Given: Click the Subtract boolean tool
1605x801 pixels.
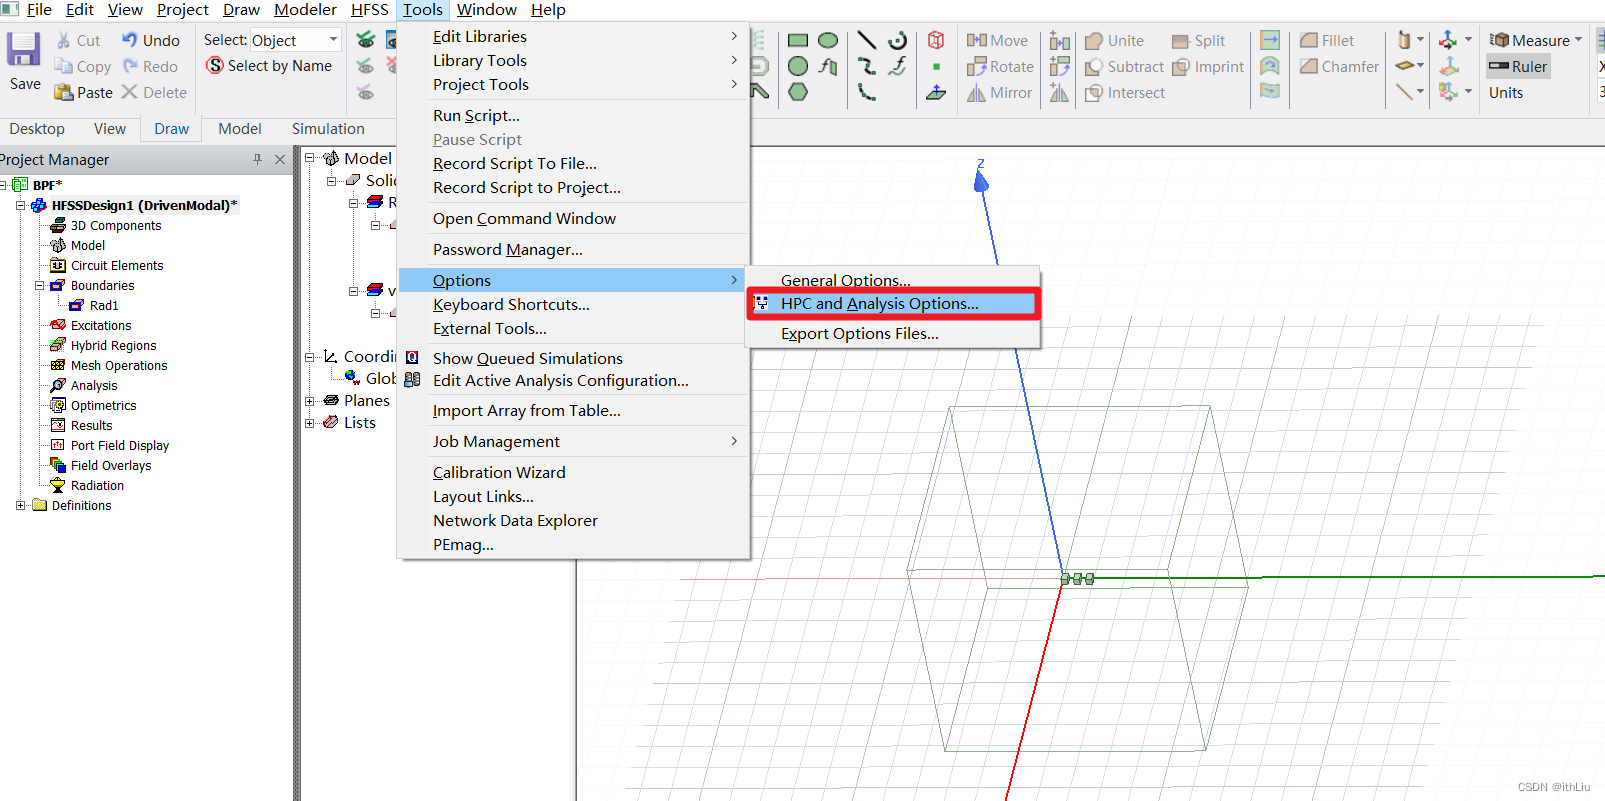Looking at the screenshot, I should pyautogui.click(x=1124, y=66).
